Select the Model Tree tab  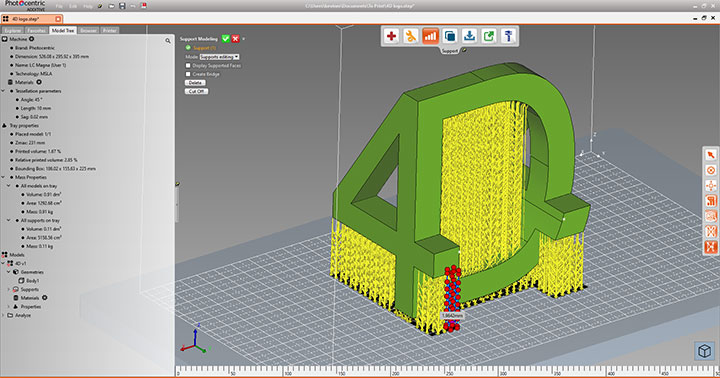click(x=63, y=30)
